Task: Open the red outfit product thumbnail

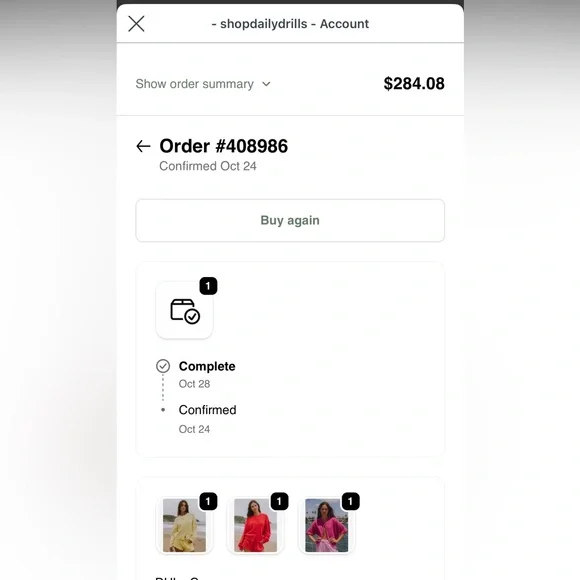Action: click(x=256, y=525)
